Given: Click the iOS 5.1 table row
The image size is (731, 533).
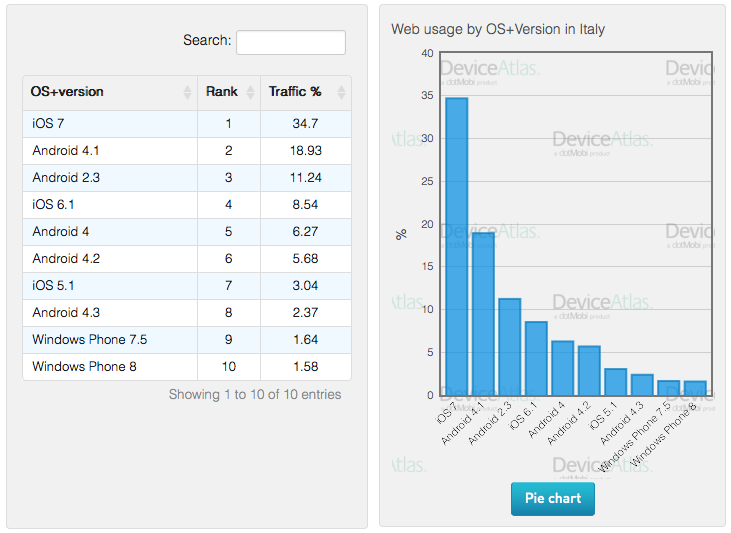Looking at the screenshot, I should coord(186,286).
